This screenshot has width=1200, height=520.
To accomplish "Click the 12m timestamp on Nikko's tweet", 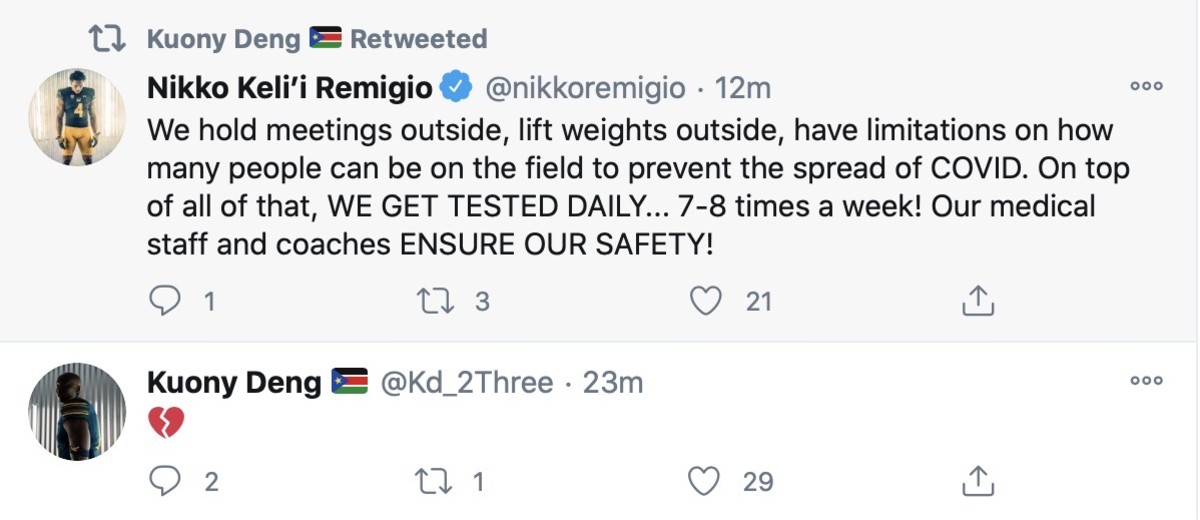I will pos(744,88).
